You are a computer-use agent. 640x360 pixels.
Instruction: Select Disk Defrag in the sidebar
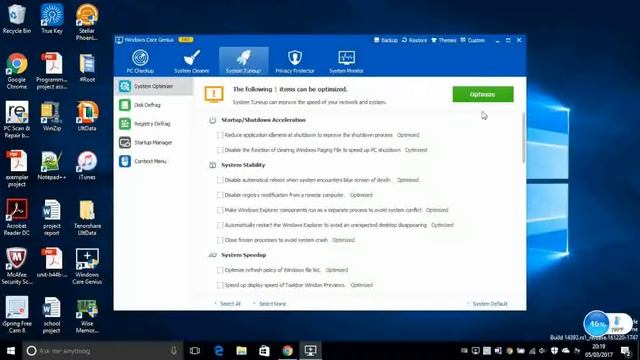pyautogui.click(x=153, y=105)
